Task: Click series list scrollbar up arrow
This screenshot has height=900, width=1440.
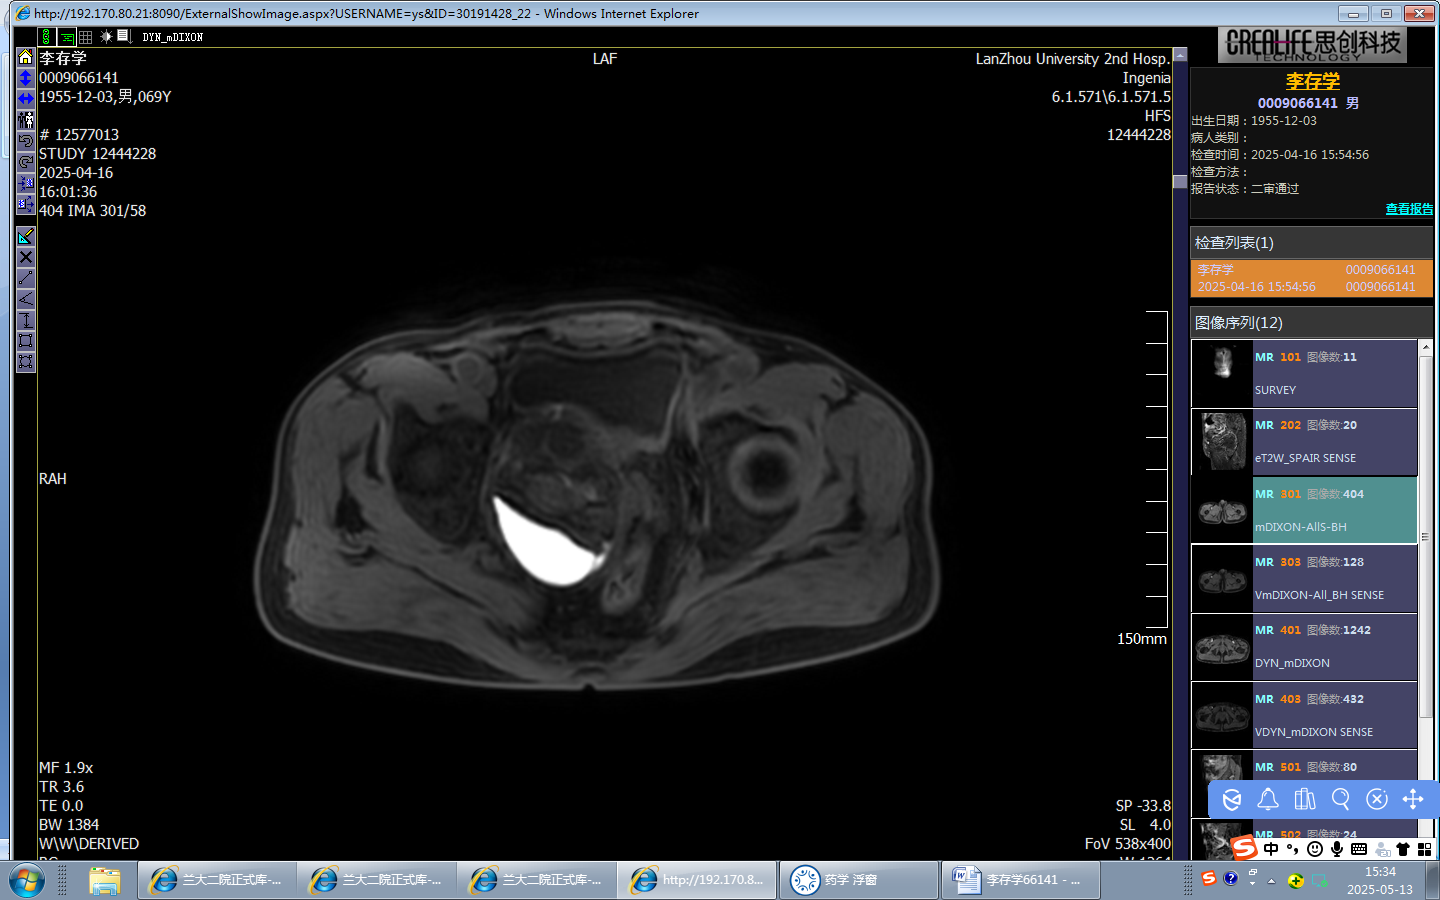Action: point(1425,347)
